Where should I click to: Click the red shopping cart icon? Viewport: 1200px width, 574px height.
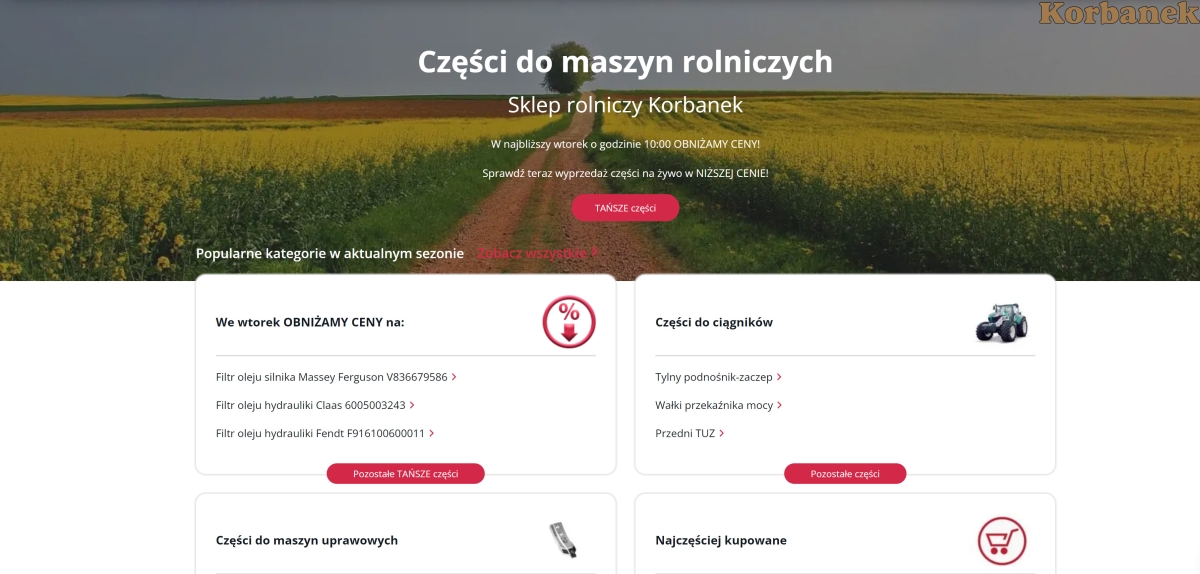point(1002,541)
